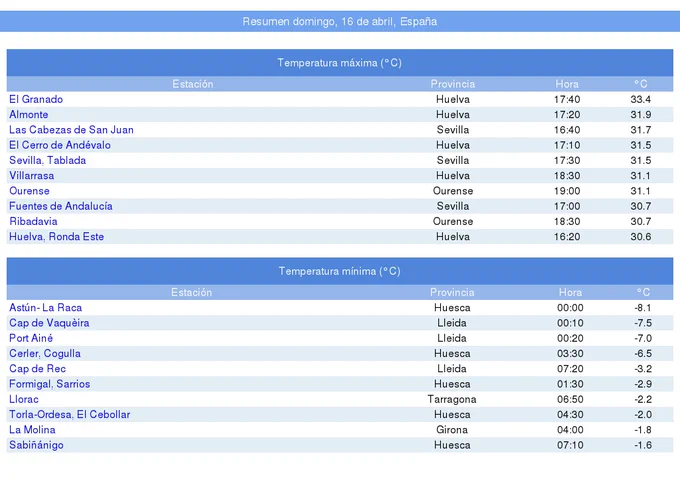
Task: Open the Villarrasa station link
Action: tap(32, 176)
